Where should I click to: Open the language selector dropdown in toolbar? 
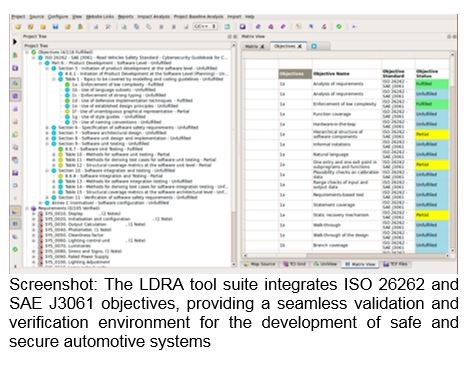pyautogui.click(x=205, y=26)
